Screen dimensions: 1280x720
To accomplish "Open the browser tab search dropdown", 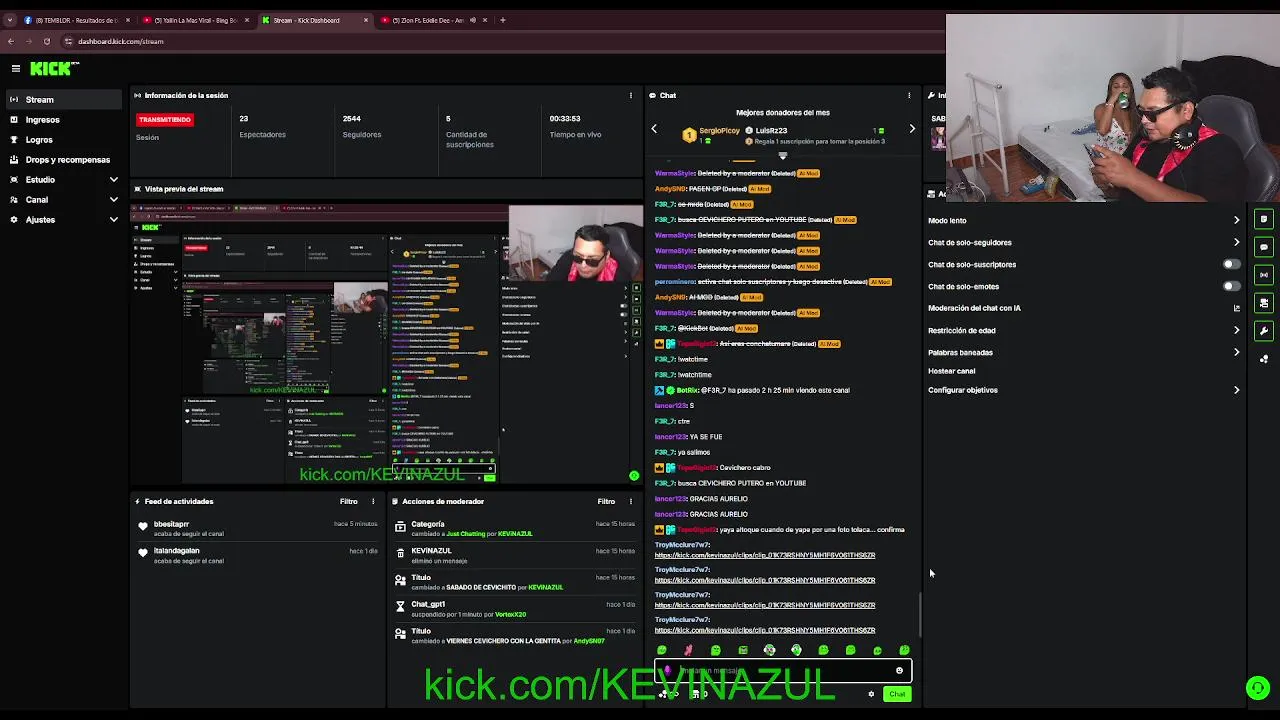I will pos(10,20).
